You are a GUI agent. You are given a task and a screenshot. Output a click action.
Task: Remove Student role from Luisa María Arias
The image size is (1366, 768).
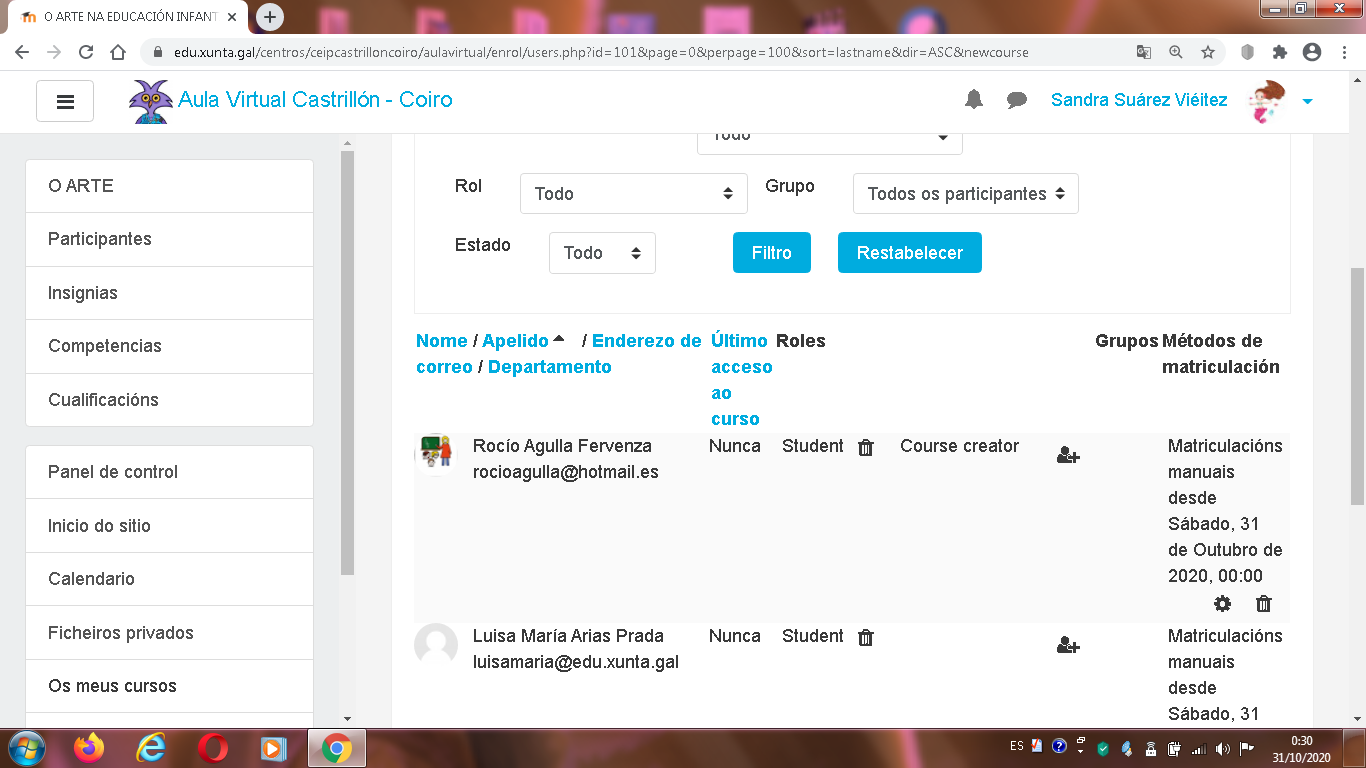coord(866,638)
